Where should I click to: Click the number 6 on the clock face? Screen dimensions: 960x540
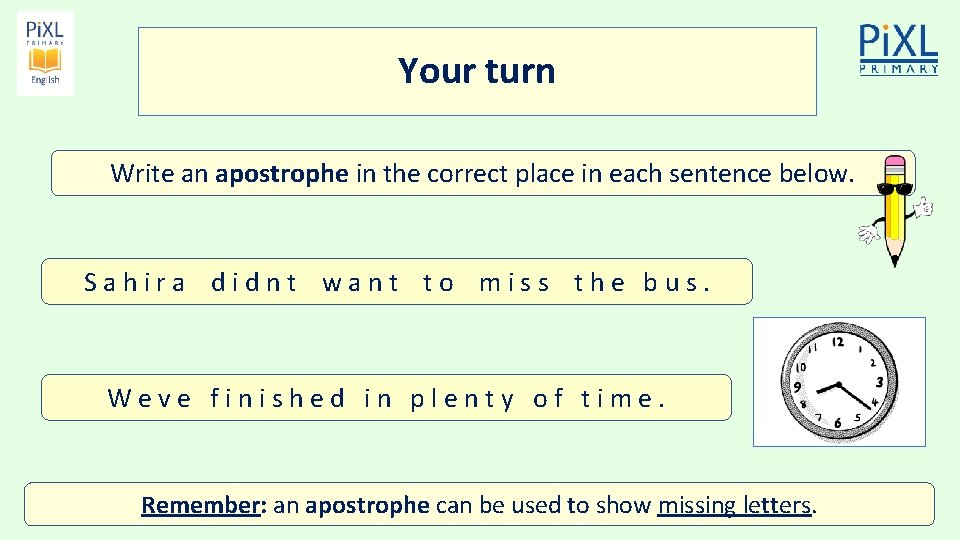[x=838, y=423]
